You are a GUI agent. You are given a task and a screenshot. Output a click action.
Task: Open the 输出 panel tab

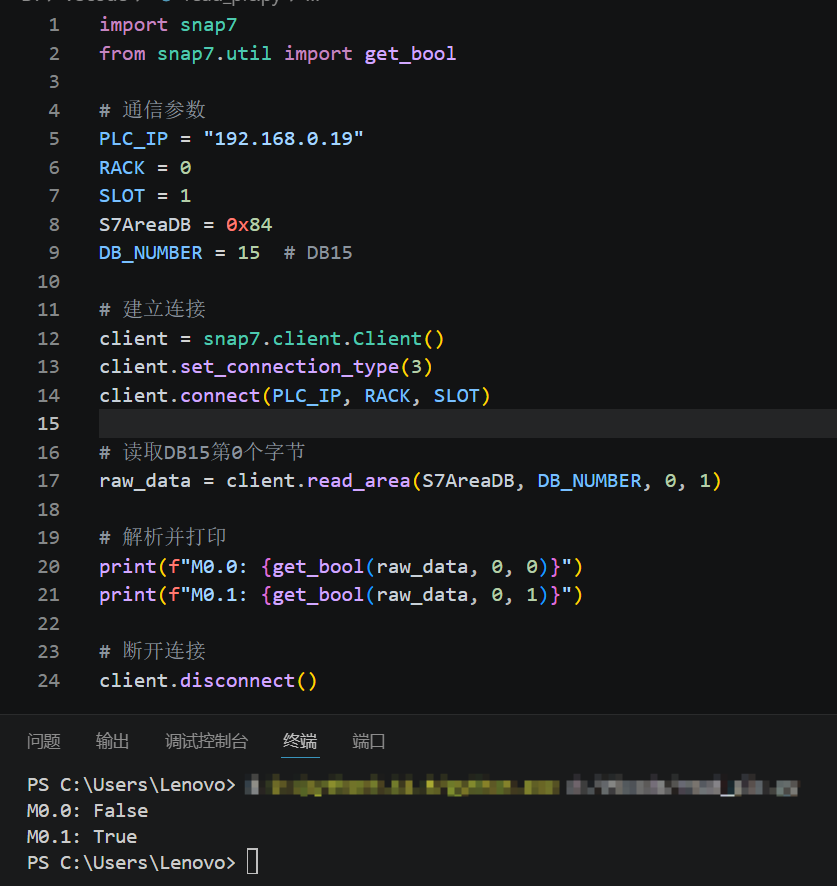(112, 741)
